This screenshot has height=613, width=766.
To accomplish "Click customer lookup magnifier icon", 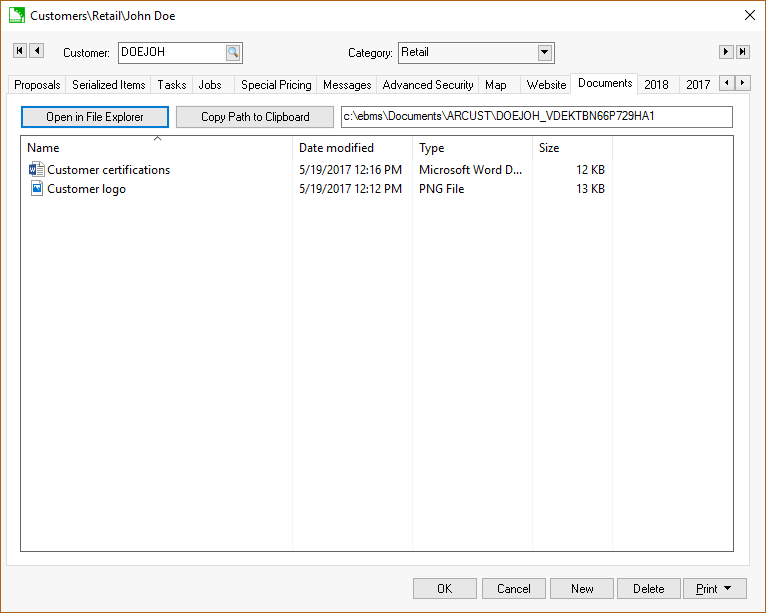I will coord(232,53).
